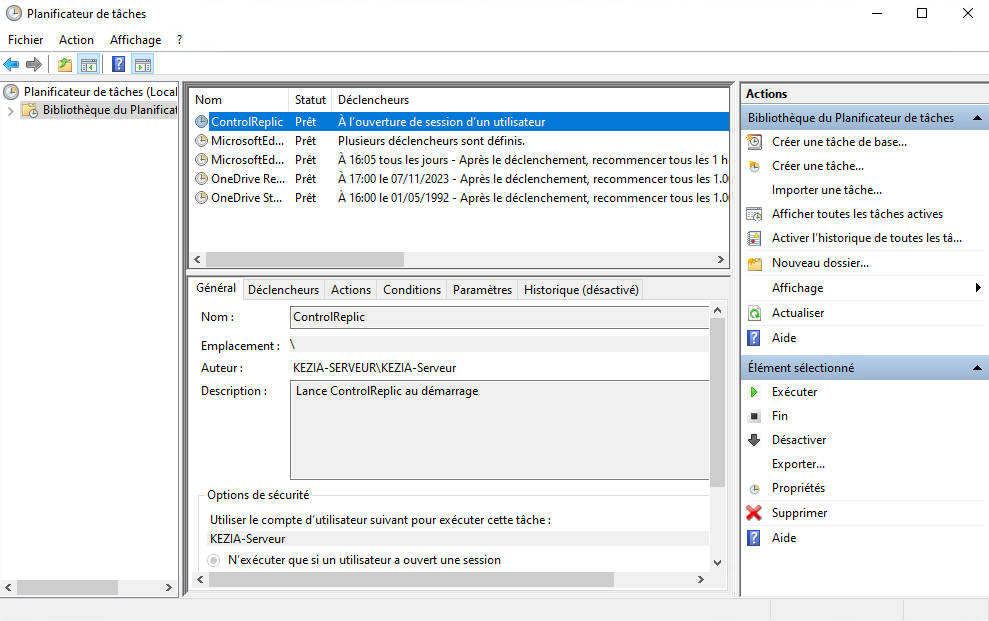Viewport: 989px width, 621px height.
Task: Click the Désactiver down-arrow icon
Action: 754,440
